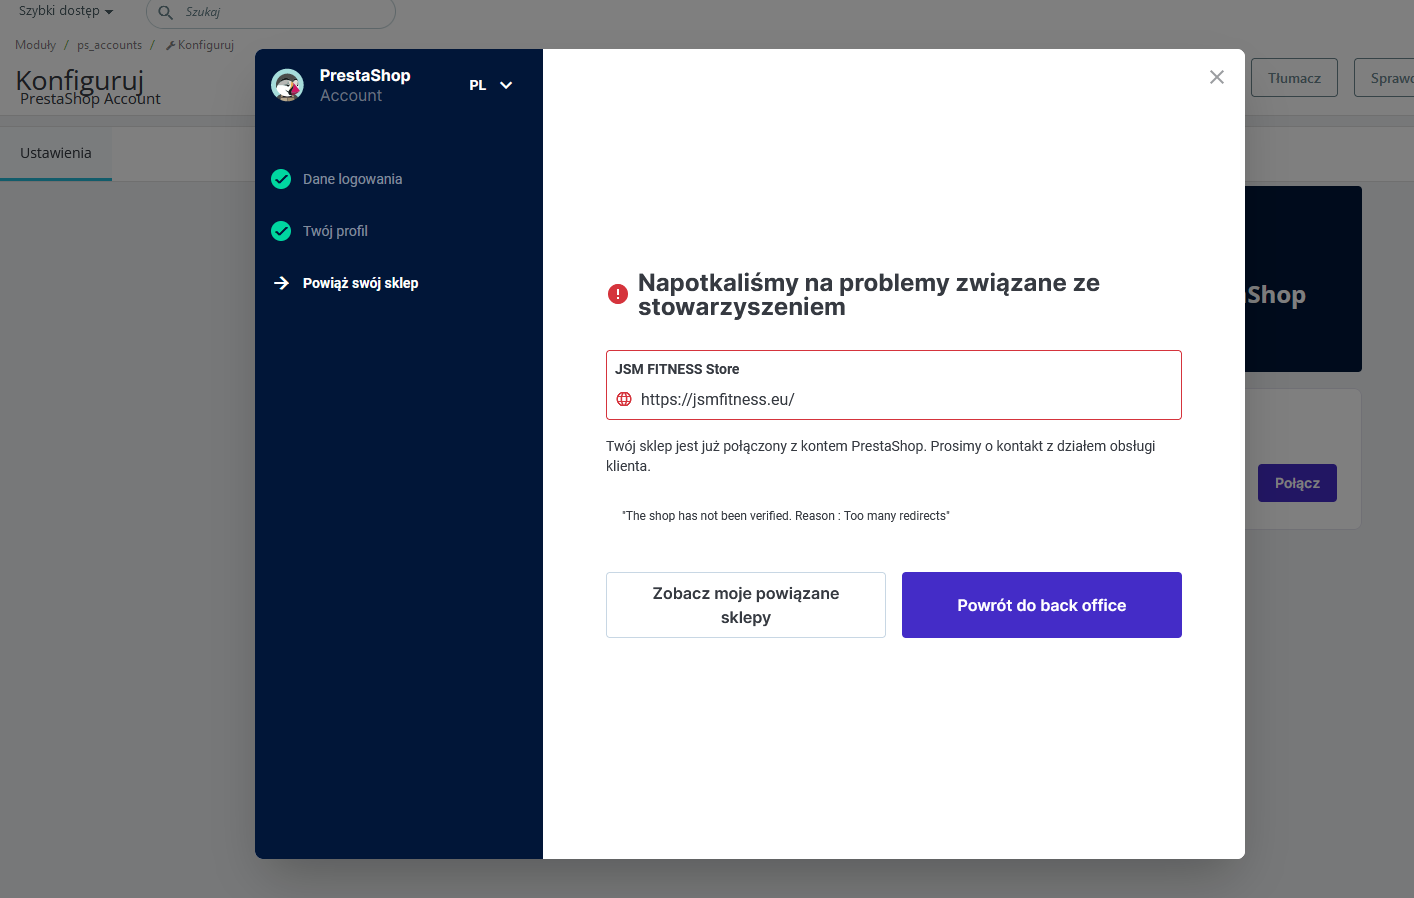Click the Połącz button in background page
Image resolution: width=1414 pixels, height=898 pixels.
(1297, 483)
